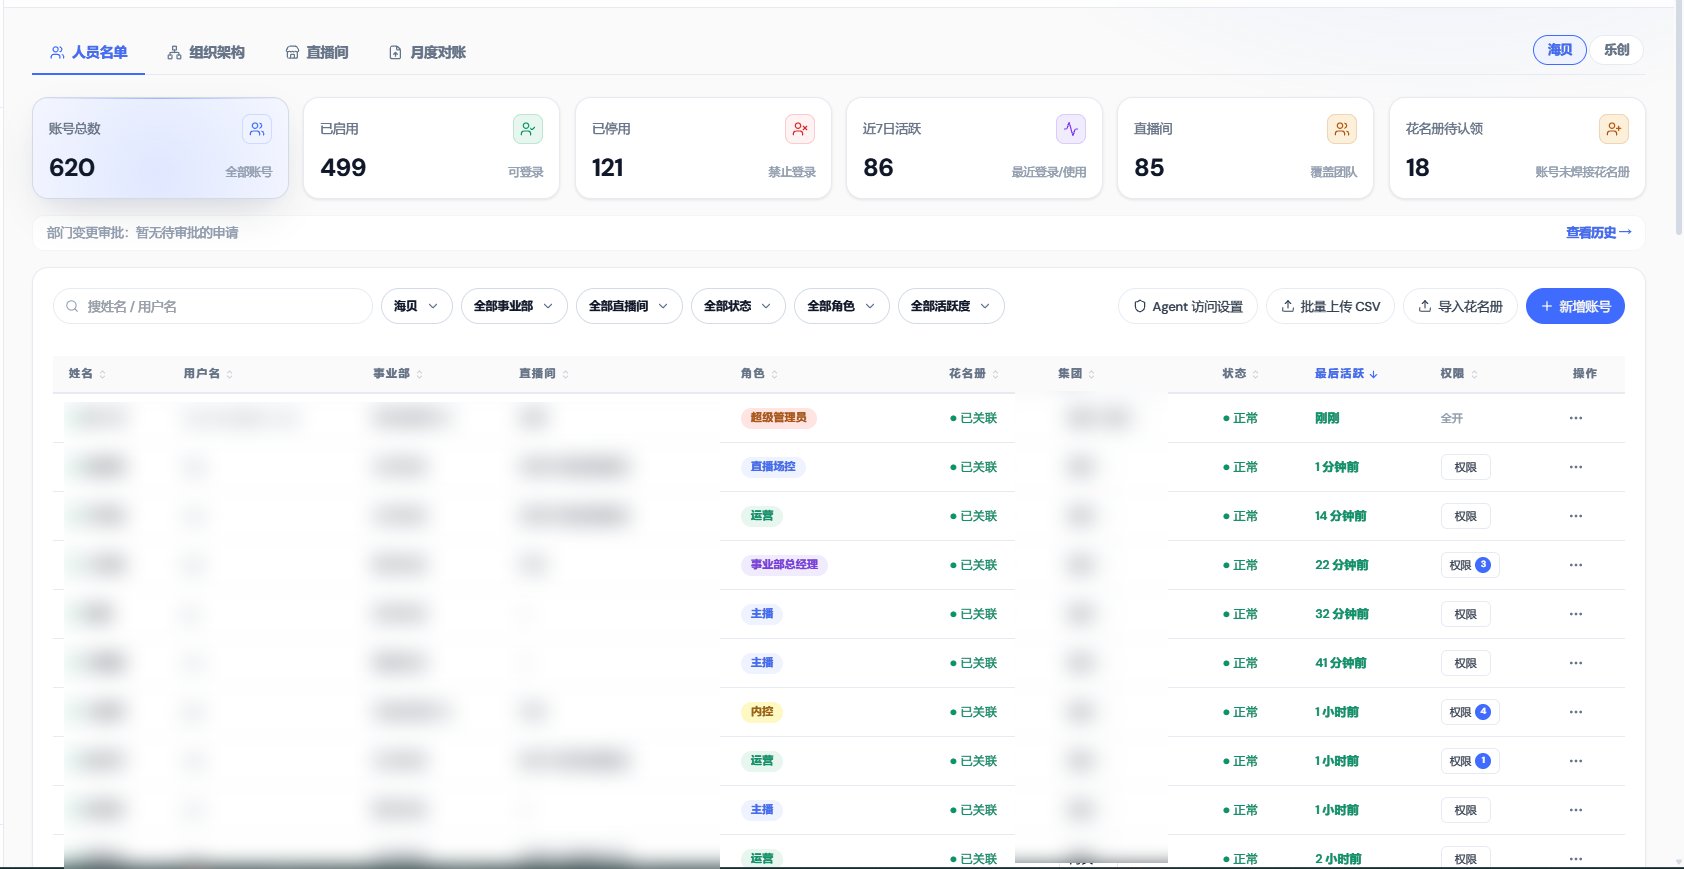Image resolution: width=1684 pixels, height=869 pixels.
Task: Sort table by 用户名 column
Action: [x=208, y=373]
